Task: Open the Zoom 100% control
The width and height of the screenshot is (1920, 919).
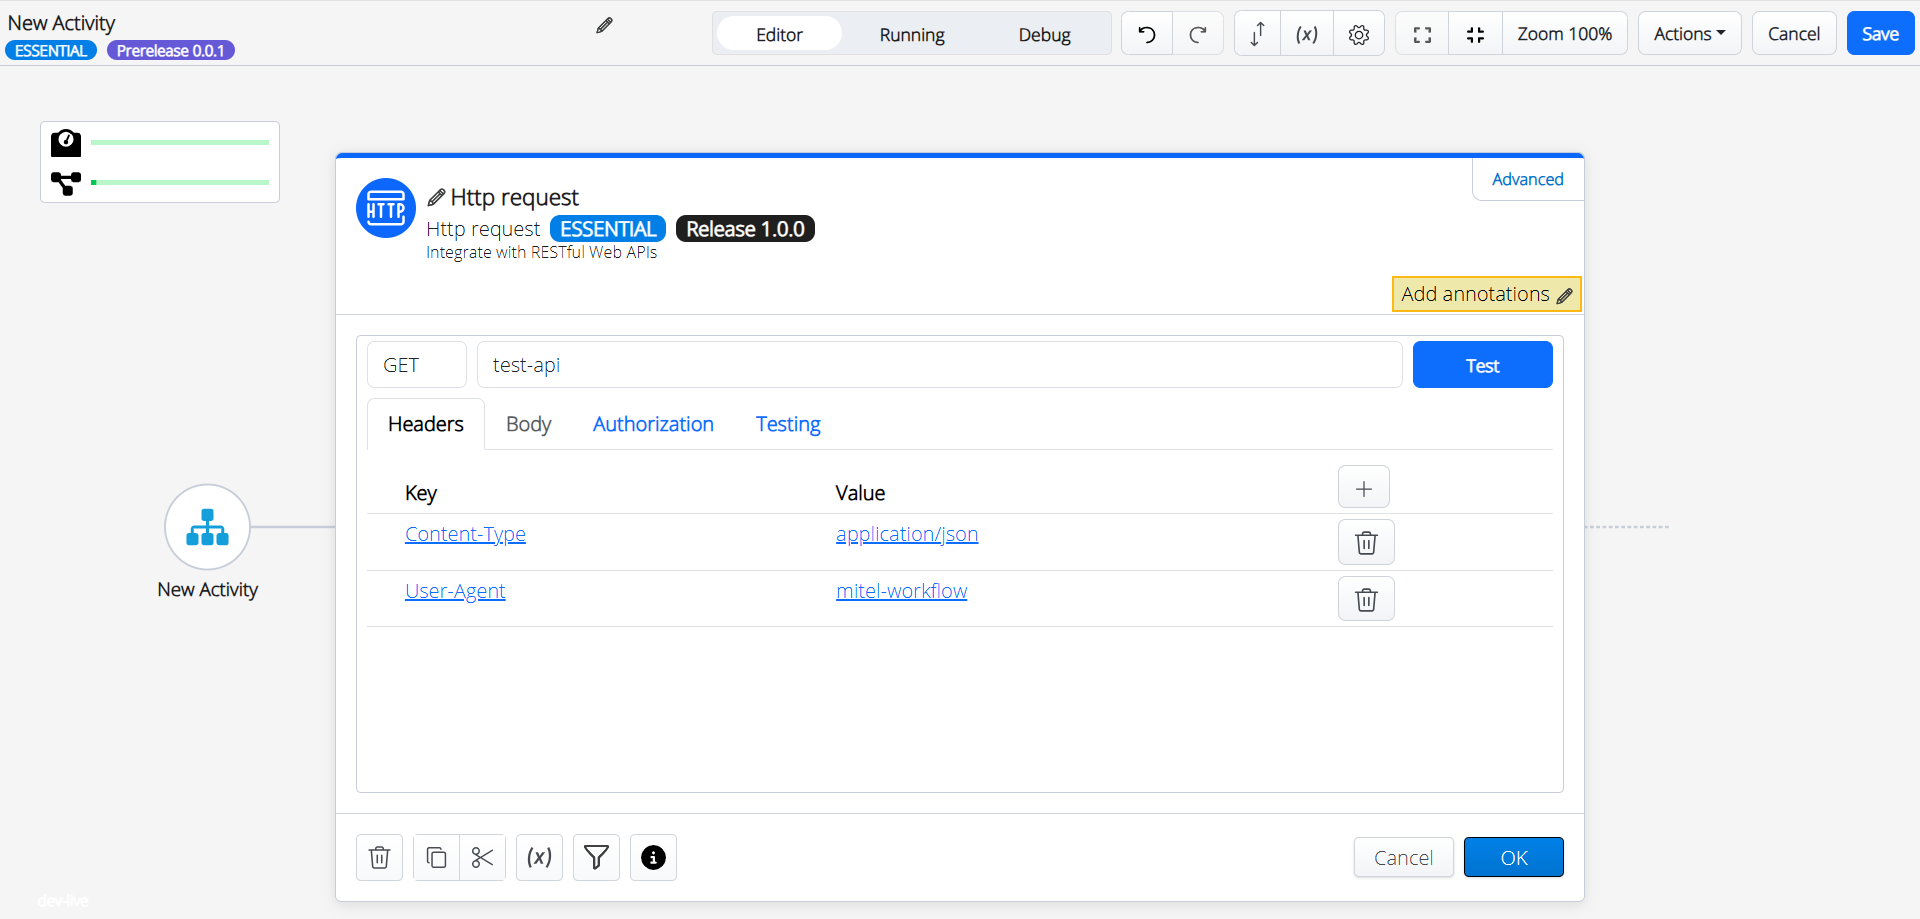Action: pyautogui.click(x=1565, y=33)
